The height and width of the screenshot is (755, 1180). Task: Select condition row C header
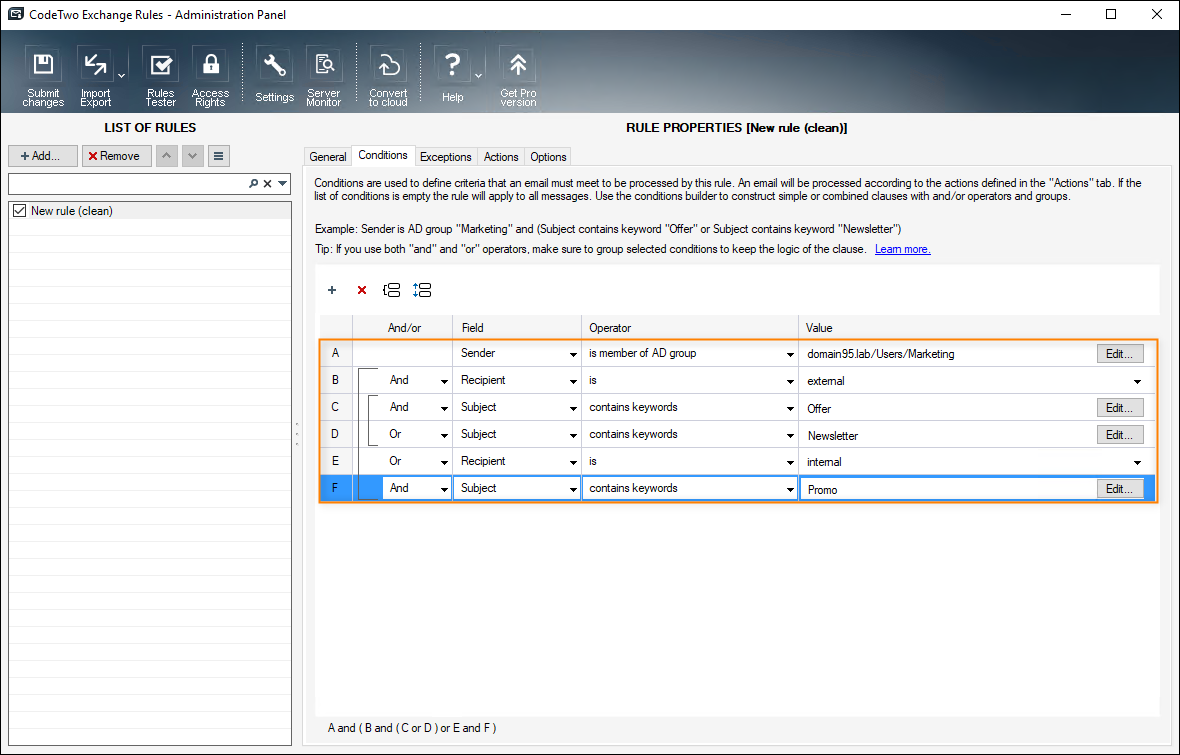[x=336, y=407]
